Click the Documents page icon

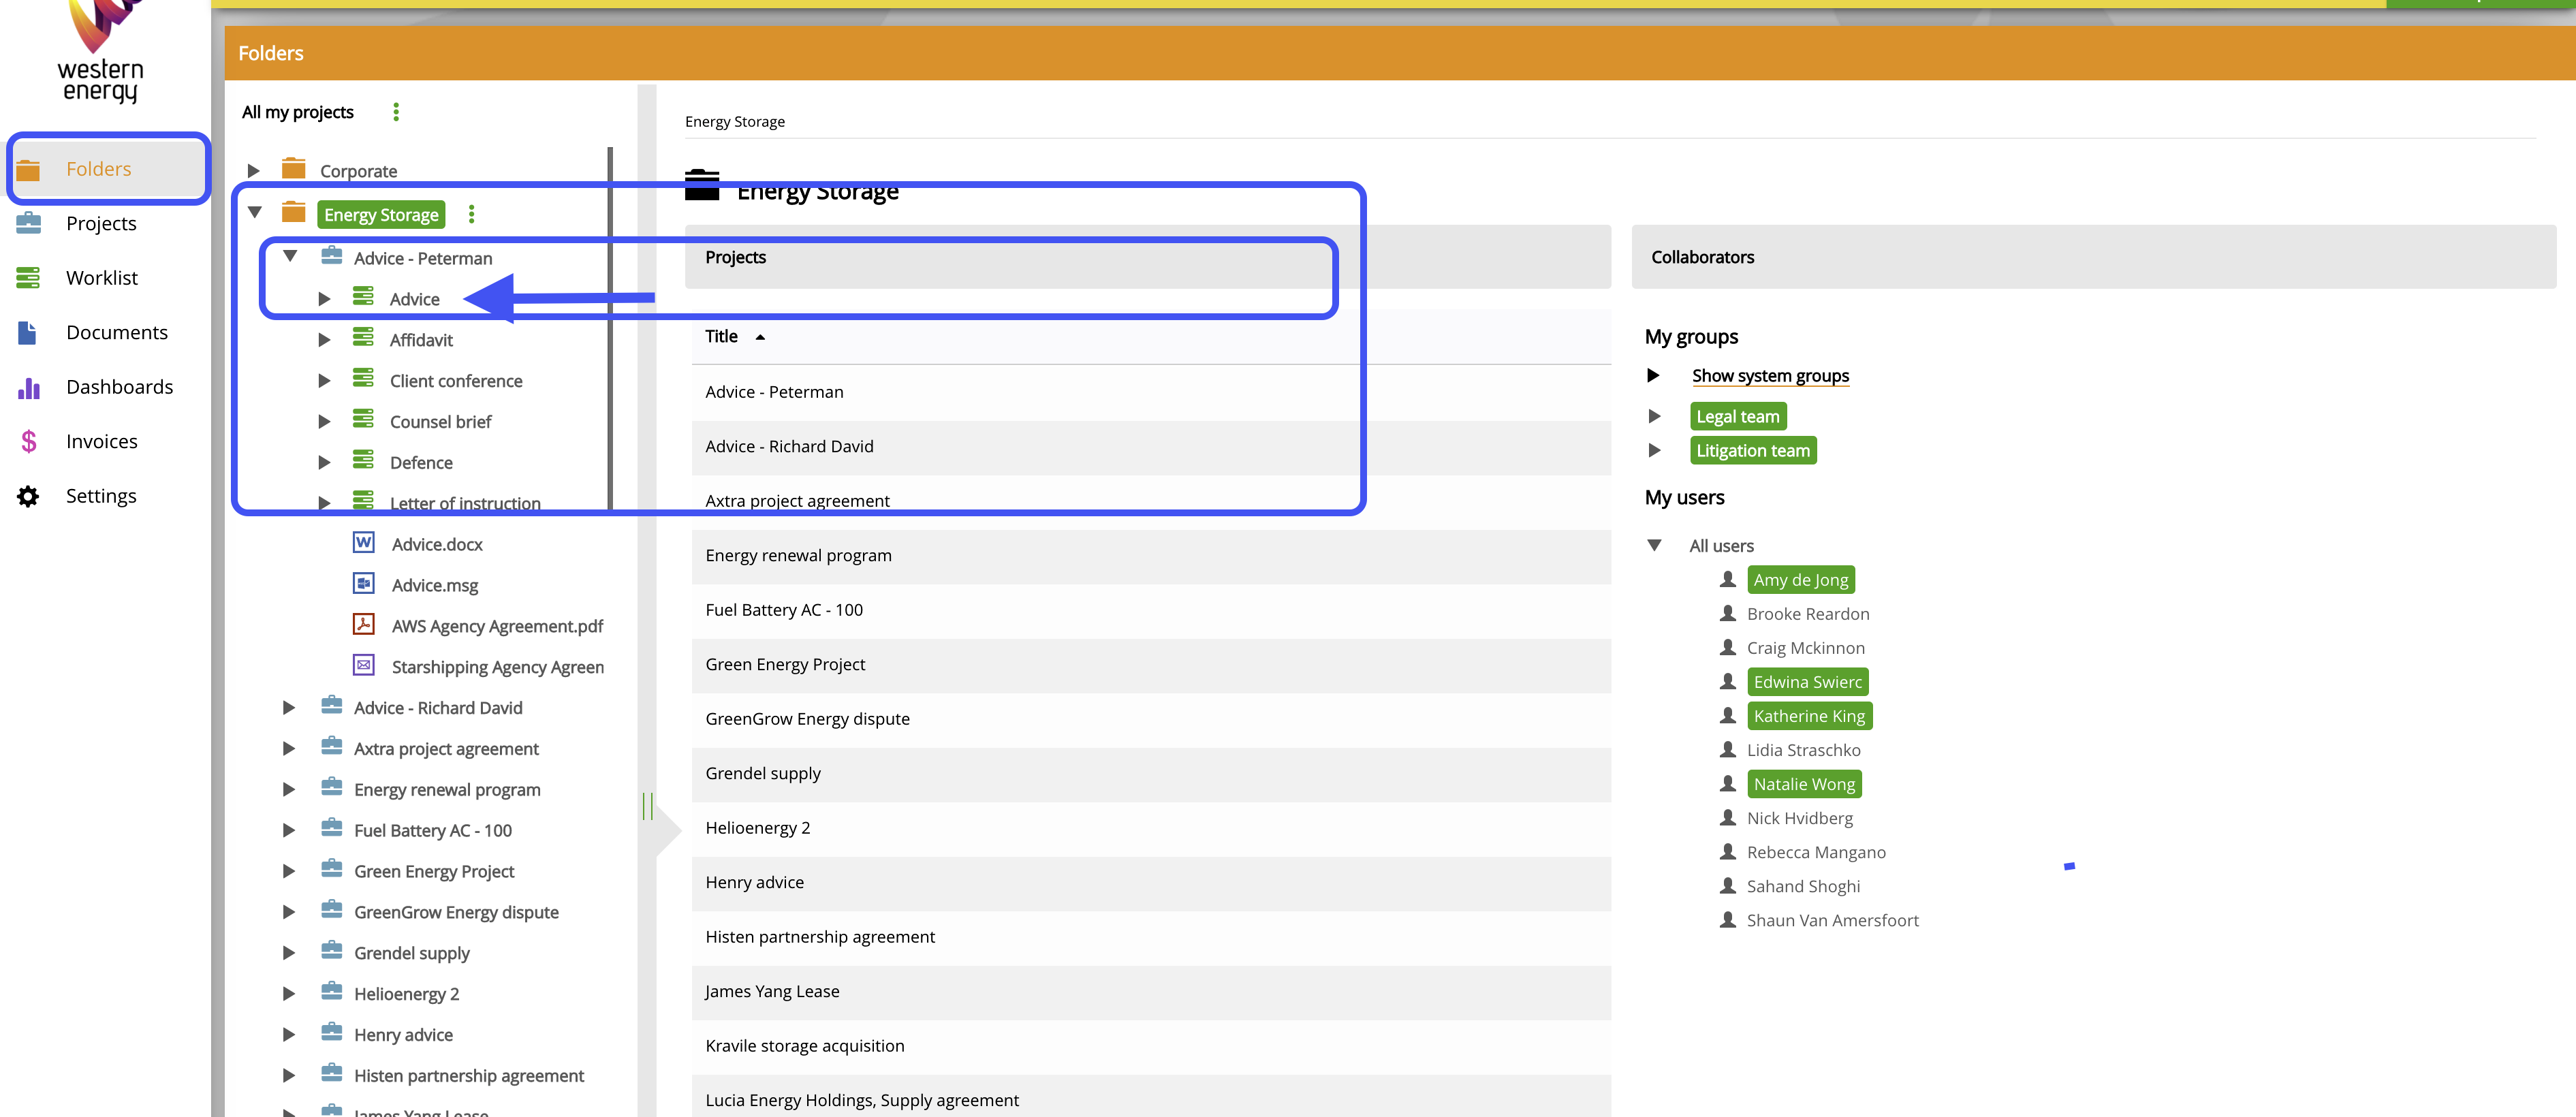point(27,332)
